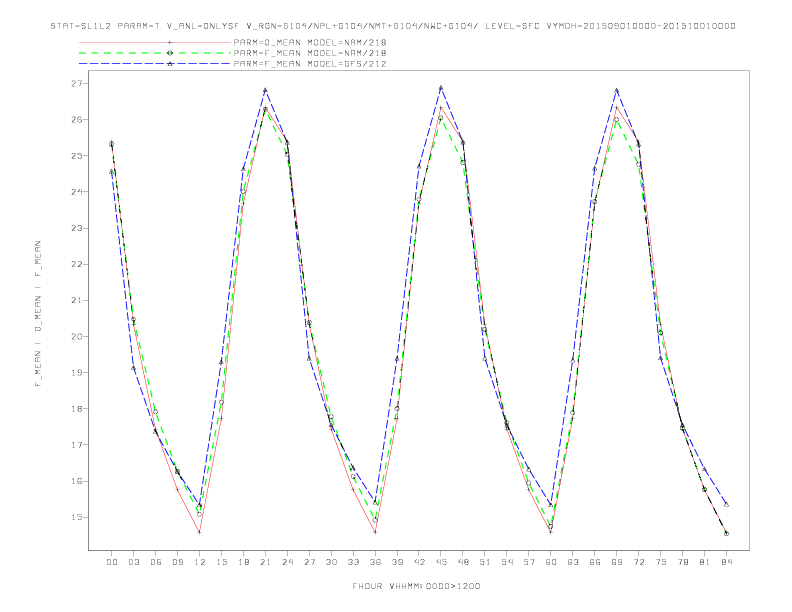Click y-axis tick value 20
Screen dimensions: 792x612
[76, 336]
